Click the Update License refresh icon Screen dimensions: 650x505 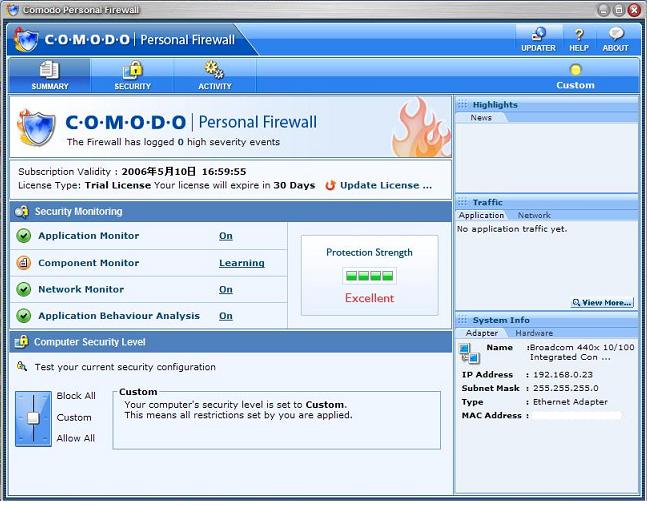(331, 186)
